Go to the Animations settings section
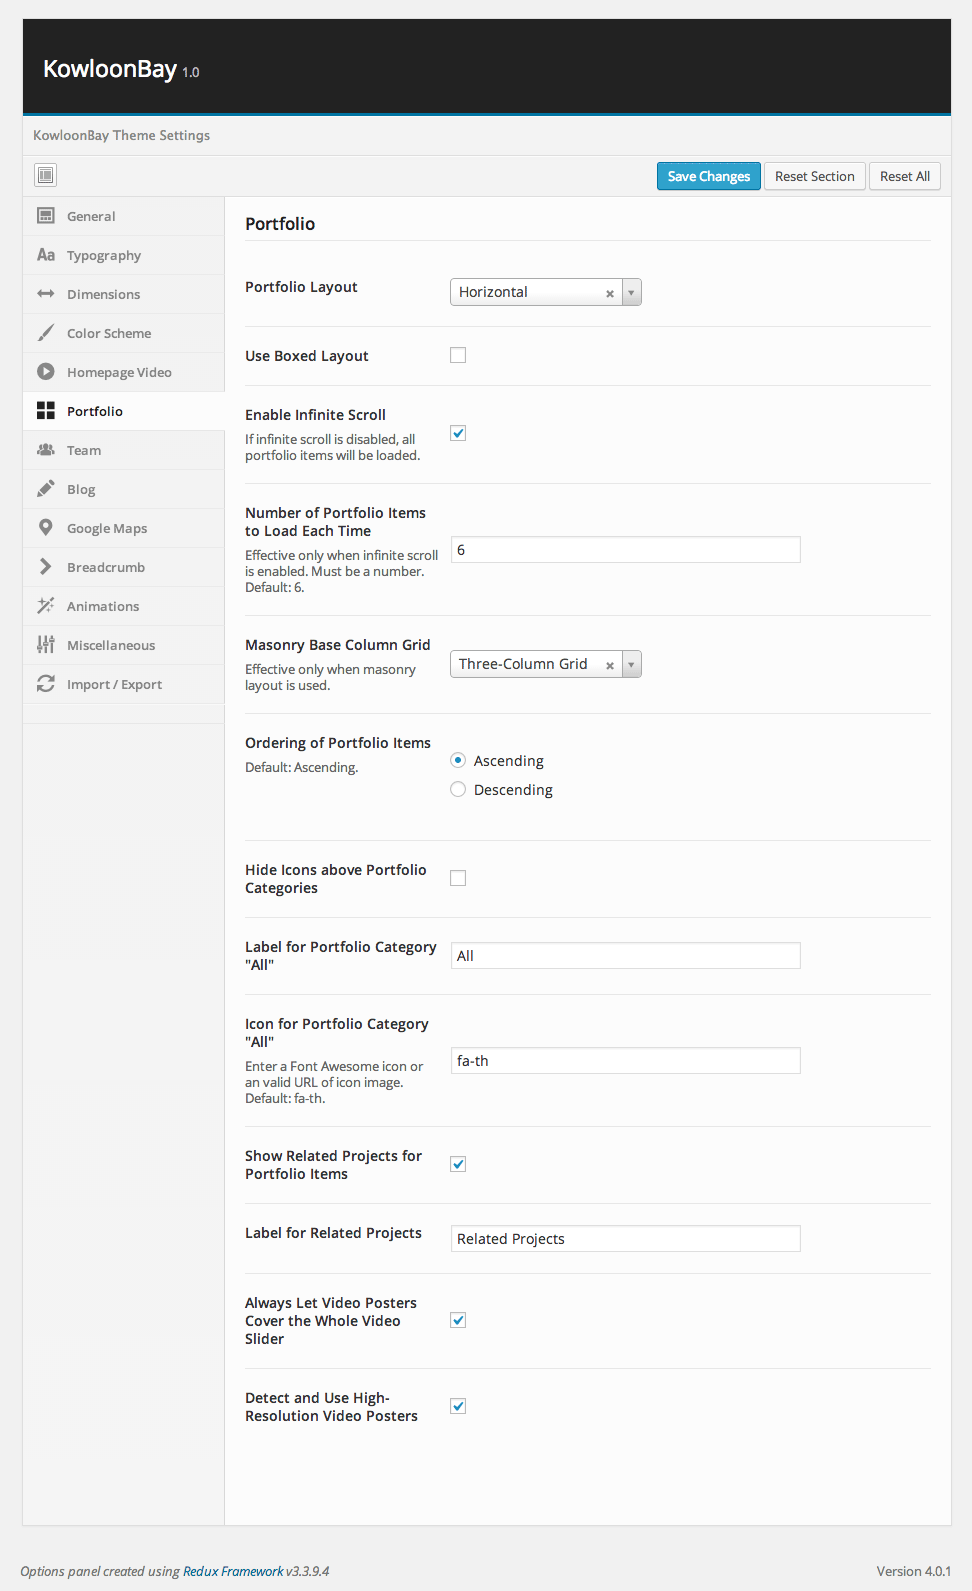Viewport: 972px width, 1591px height. tap(103, 606)
